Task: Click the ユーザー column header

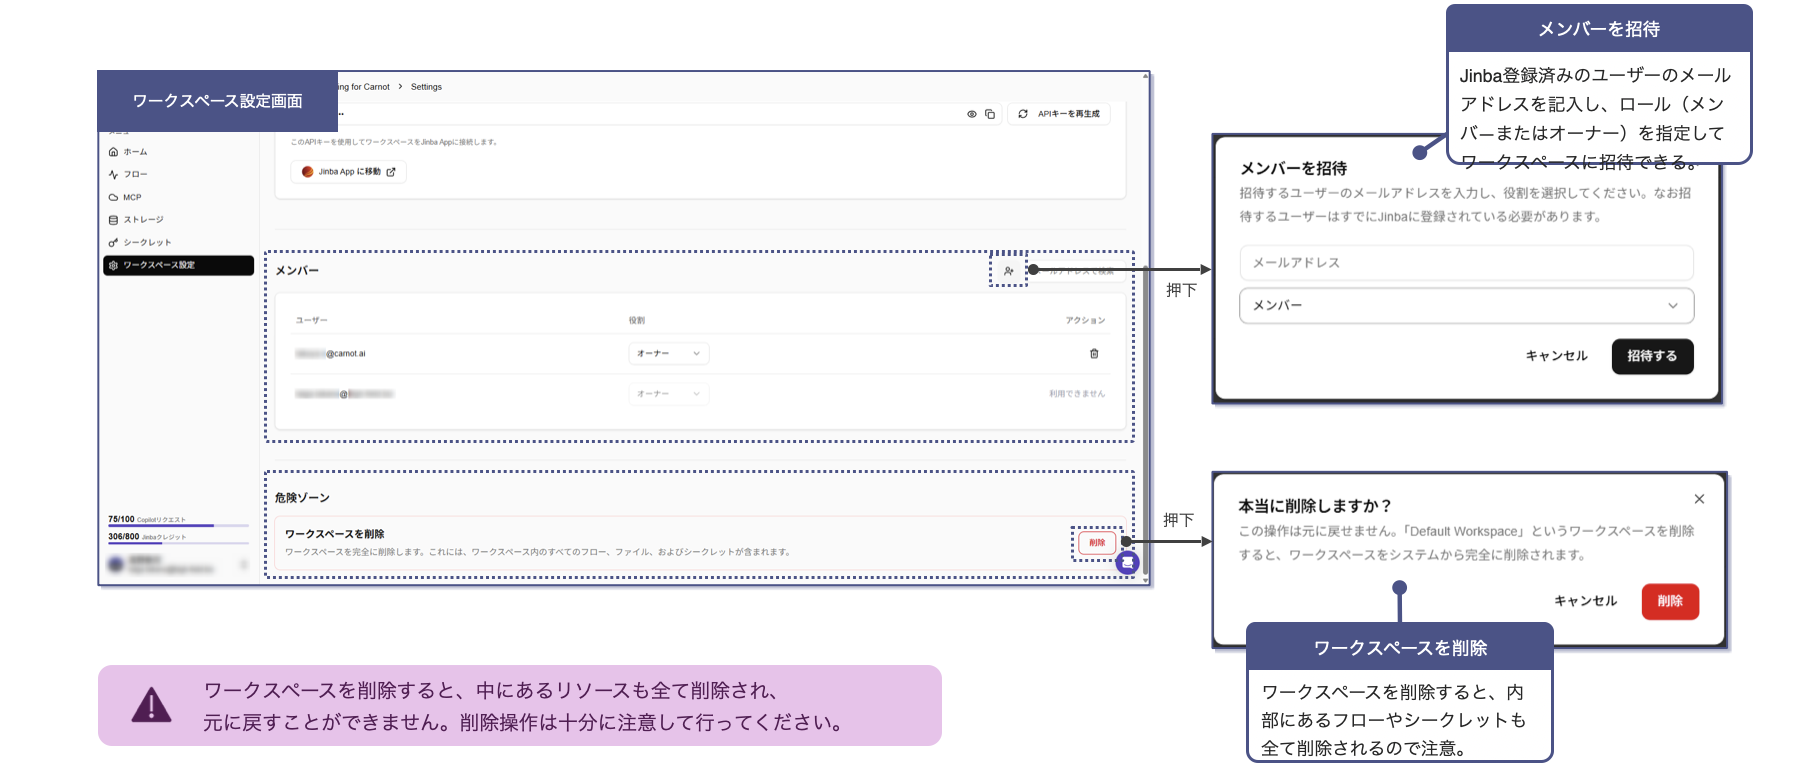Action: 311,321
